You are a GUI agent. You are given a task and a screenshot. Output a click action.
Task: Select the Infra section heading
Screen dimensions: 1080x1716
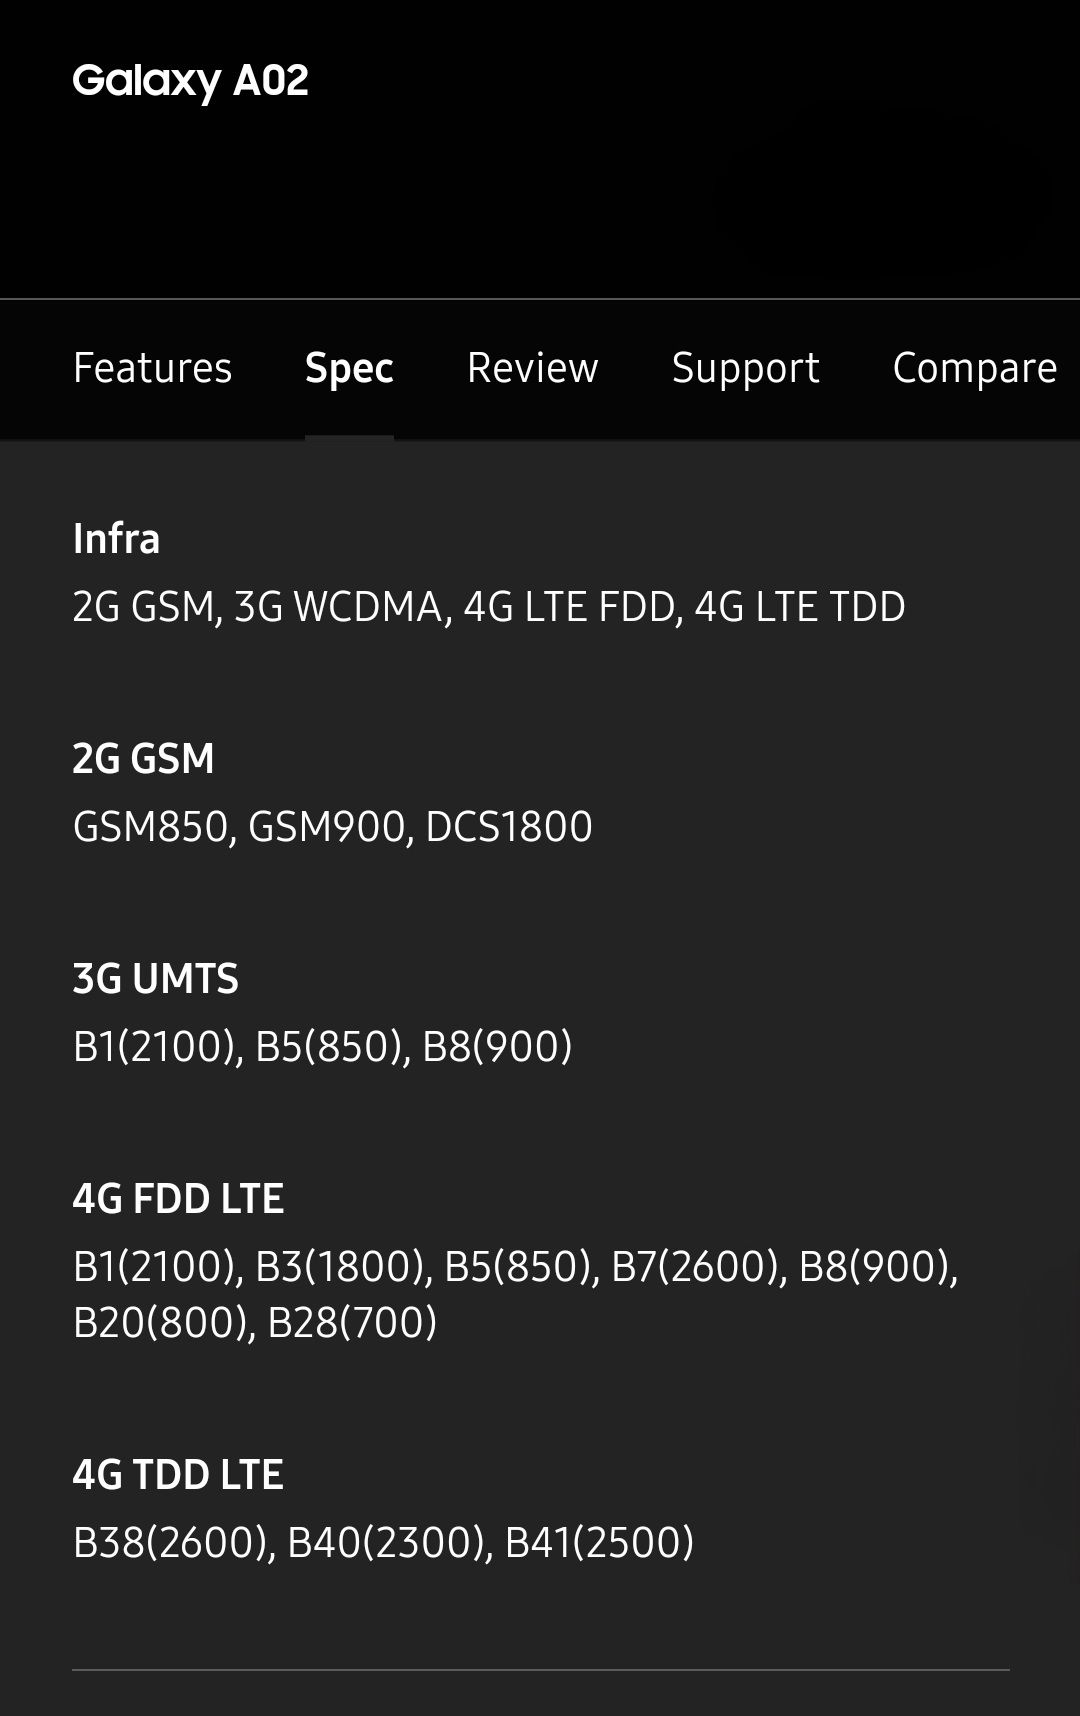(116, 539)
